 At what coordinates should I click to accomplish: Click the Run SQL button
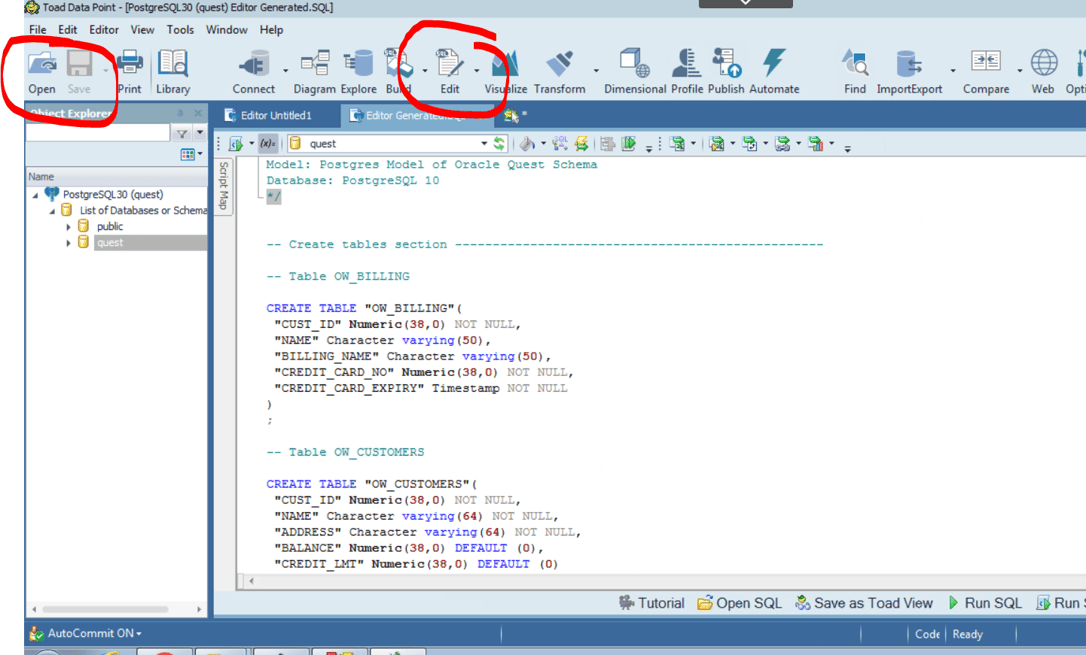coord(985,603)
